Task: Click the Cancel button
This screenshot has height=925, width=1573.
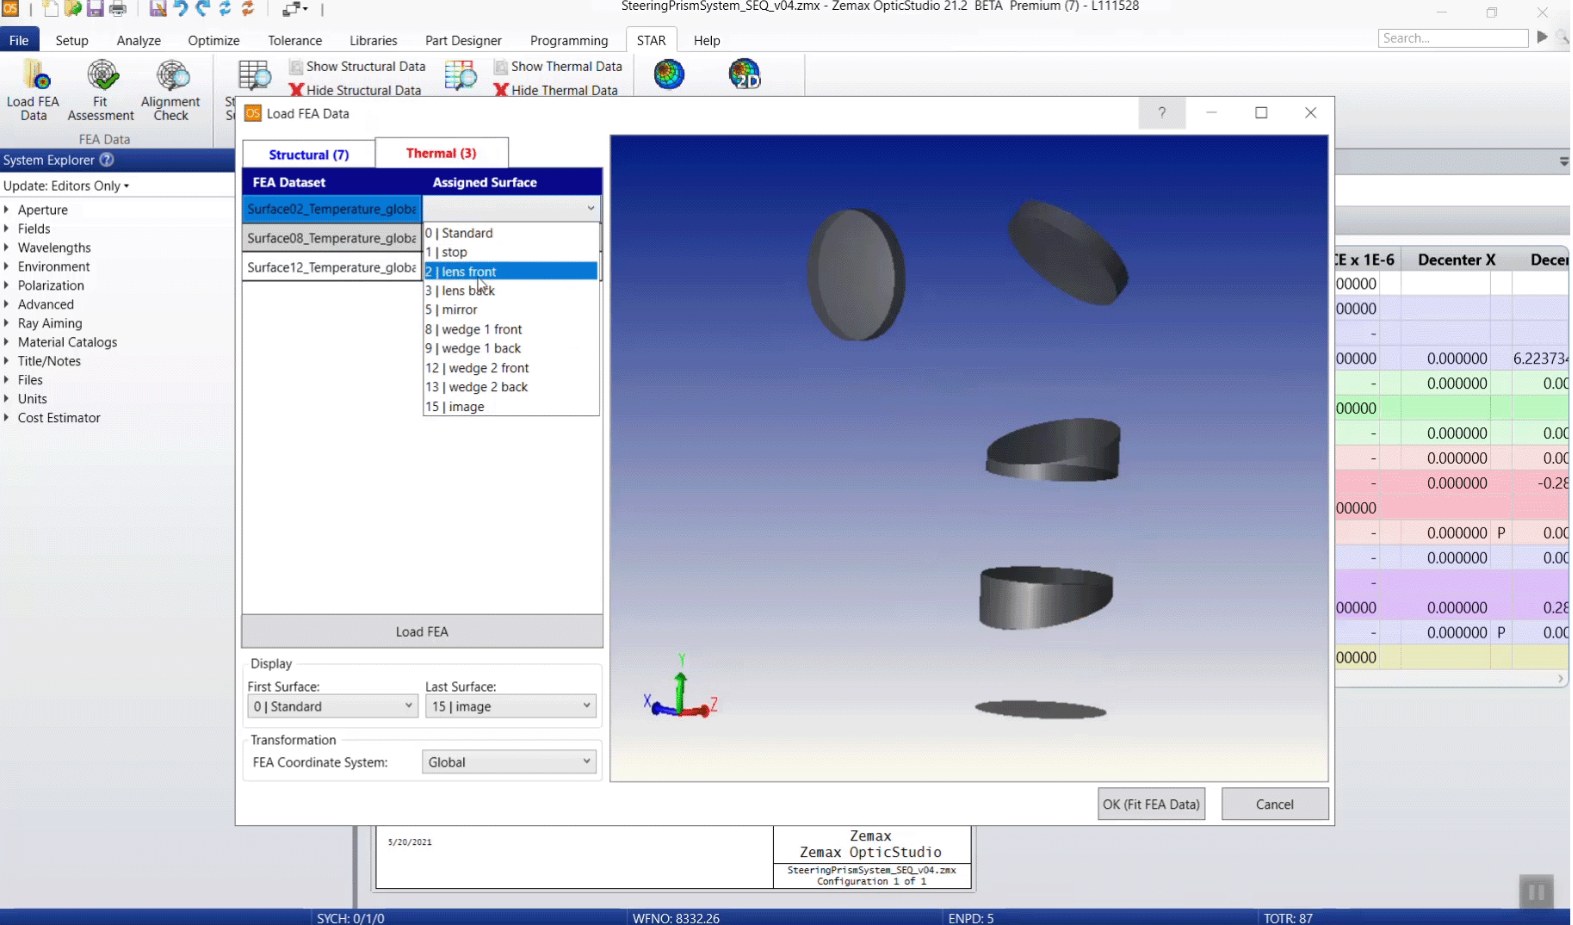Action: [x=1275, y=804]
